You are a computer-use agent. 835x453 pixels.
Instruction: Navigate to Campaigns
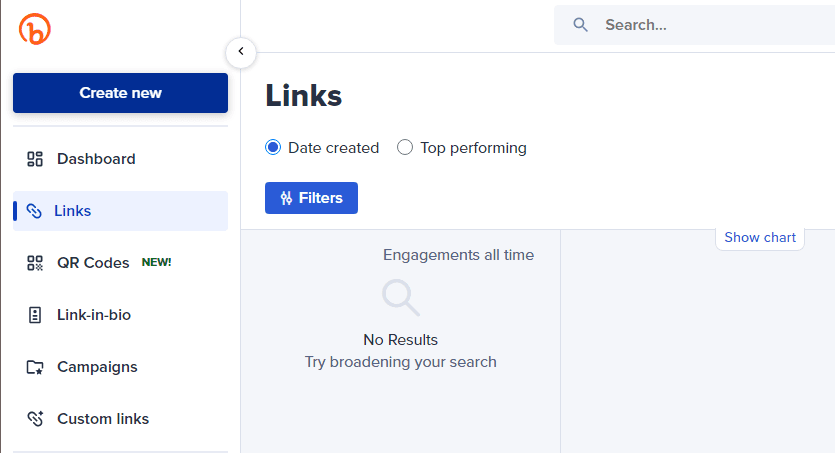97,367
